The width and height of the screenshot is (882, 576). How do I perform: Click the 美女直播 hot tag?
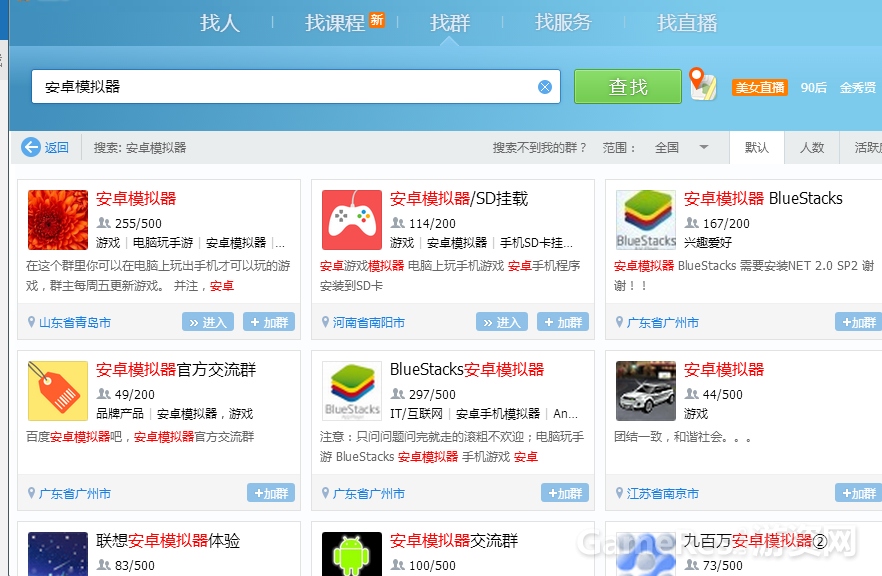(760, 88)
